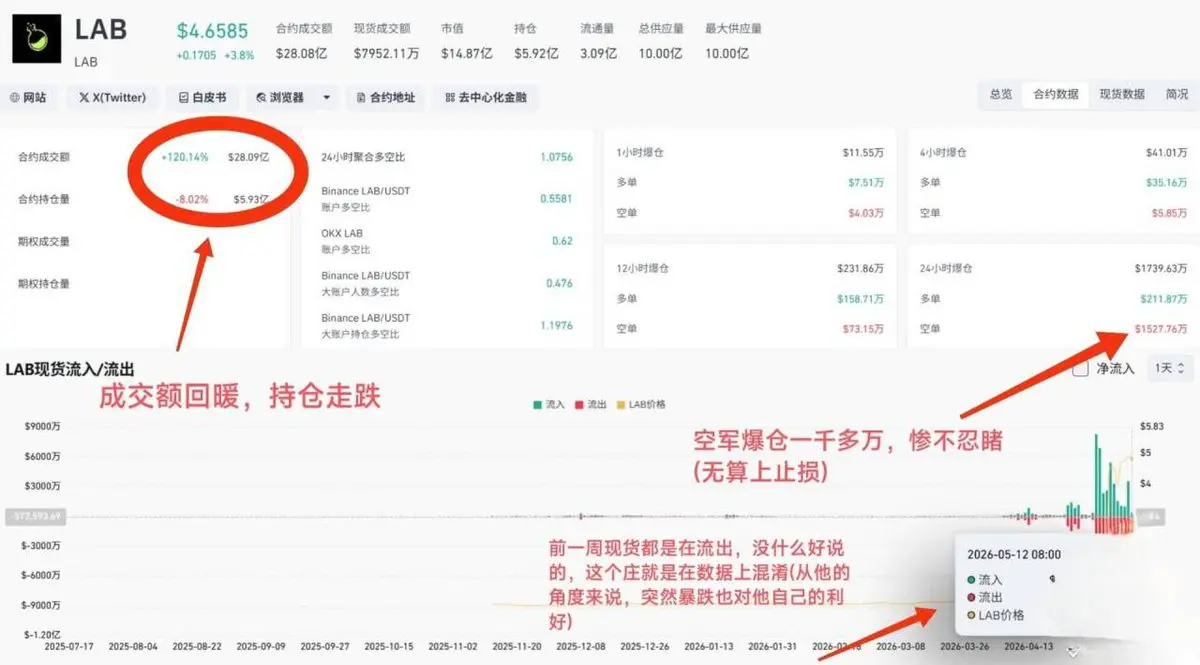Click OKX LAB 账户多空比 value 0.62
Viewport: 1200px width, 665px height.
click(x=562, y=241)
